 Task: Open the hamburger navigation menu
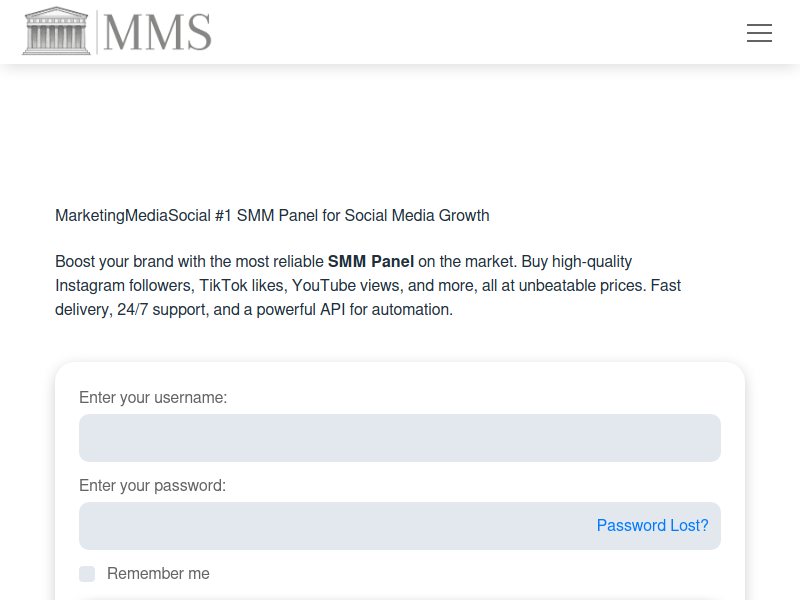point(759,33)
